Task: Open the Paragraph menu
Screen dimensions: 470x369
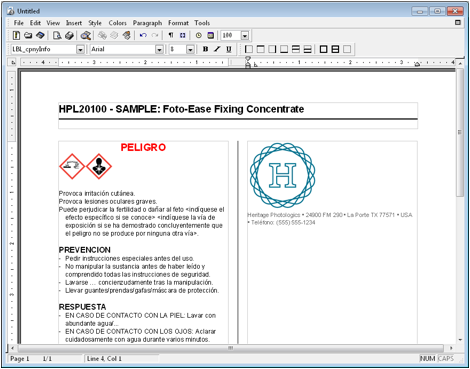Action: tap(147, 23)
